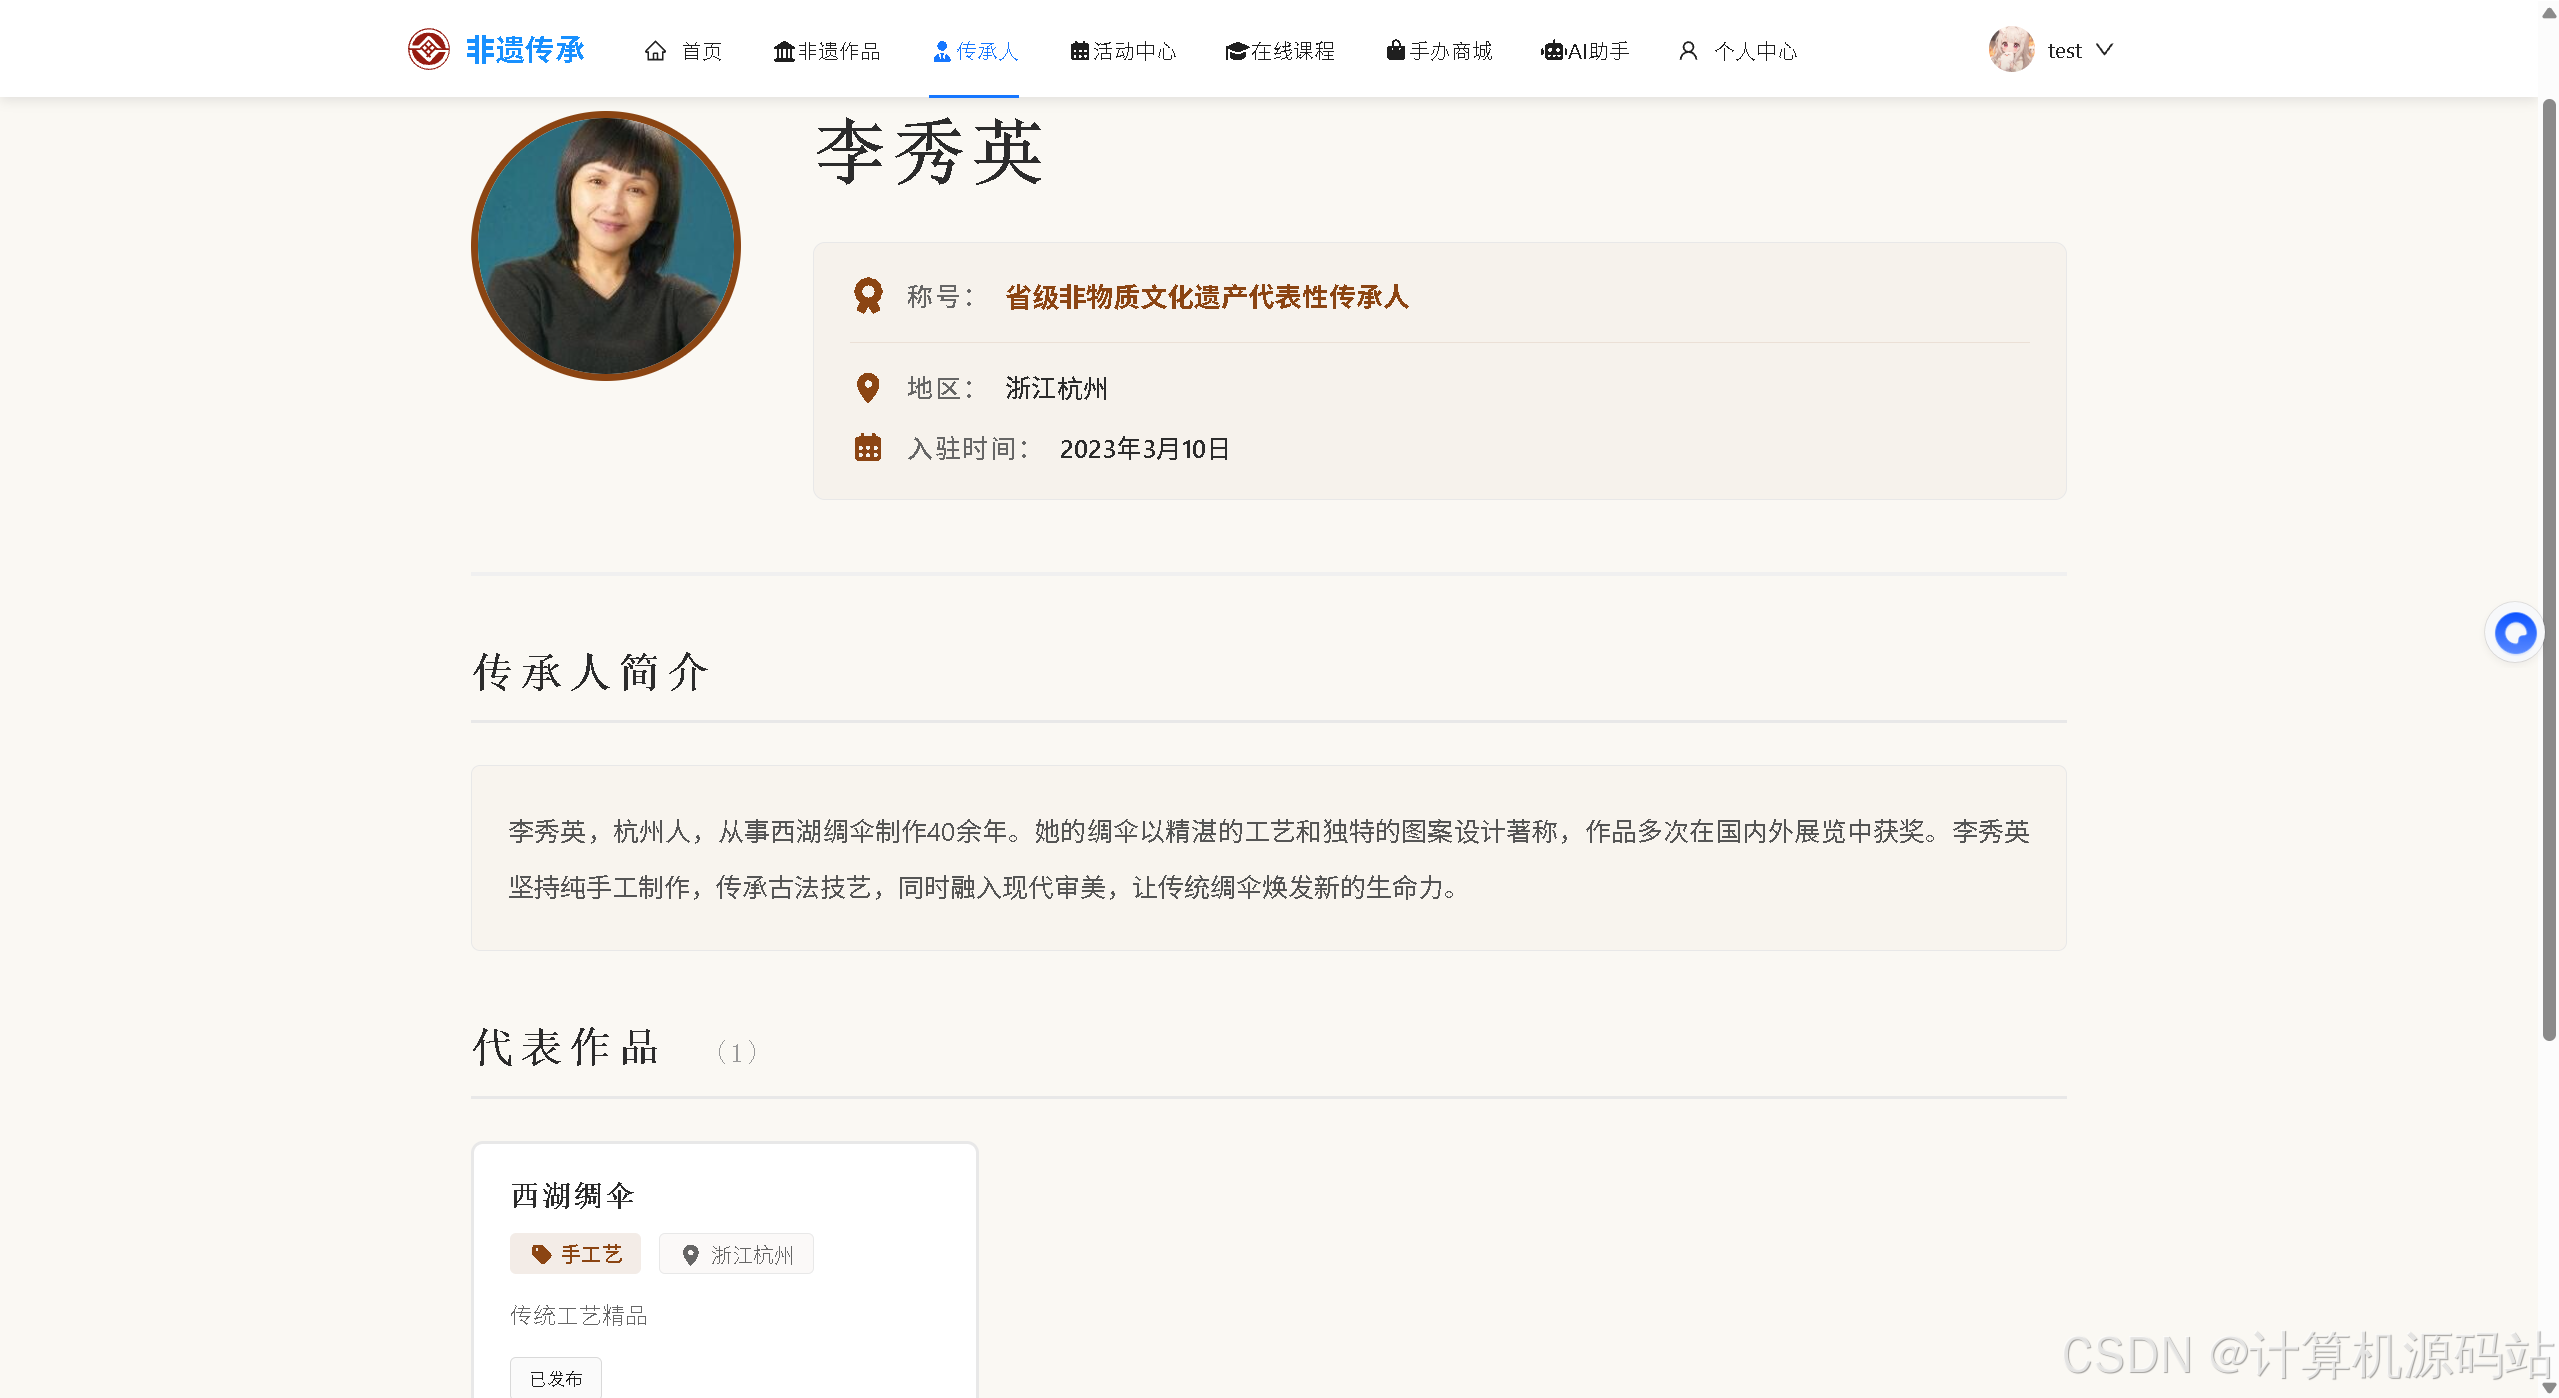The height and width of the screenshot is (1398, 2559).
Task: Click the 浙江杭州 location tag on card
Action: [736, 1254]
